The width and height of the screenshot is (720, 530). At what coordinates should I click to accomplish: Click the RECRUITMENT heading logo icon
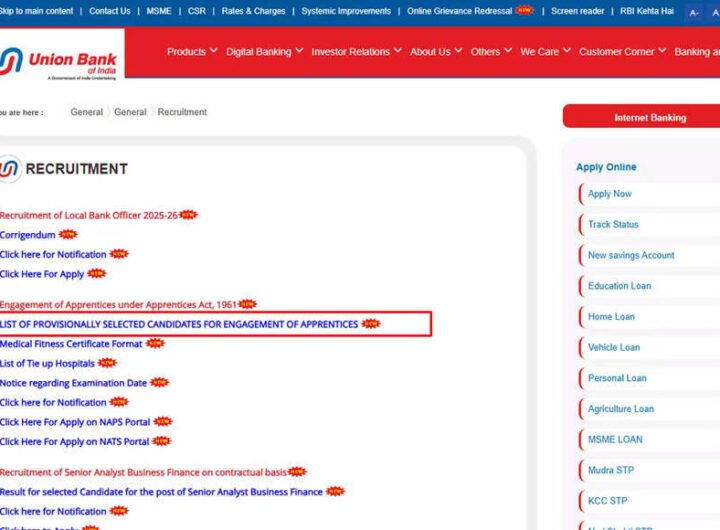pyautogui.click(x=9, y=169)
